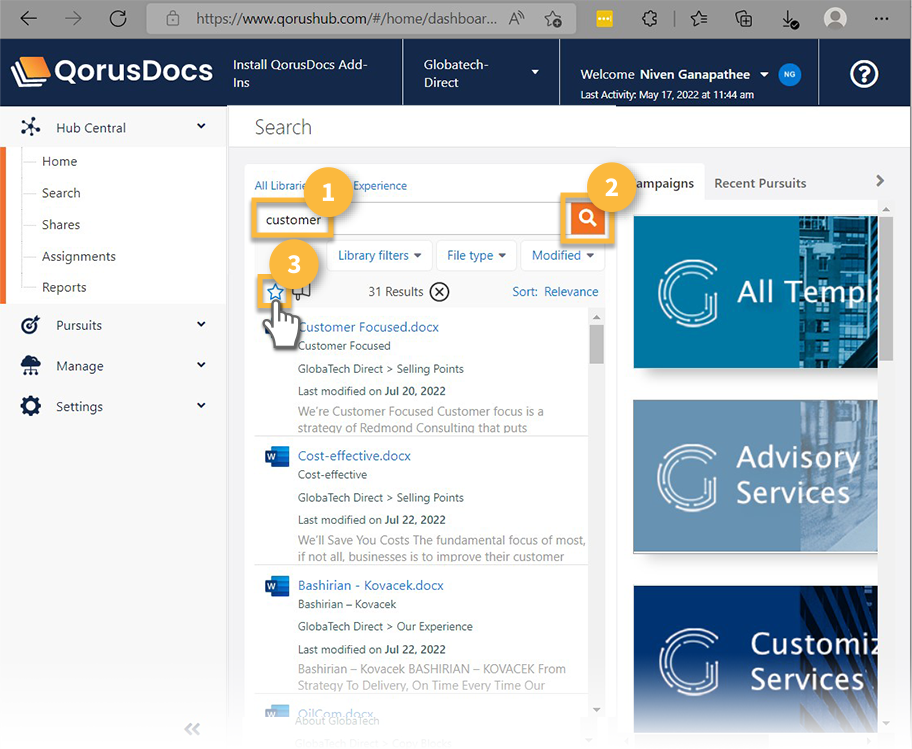912x749 pixels.
Task: Collapse the sidebar with the double chevron
Action: point(192,729)
